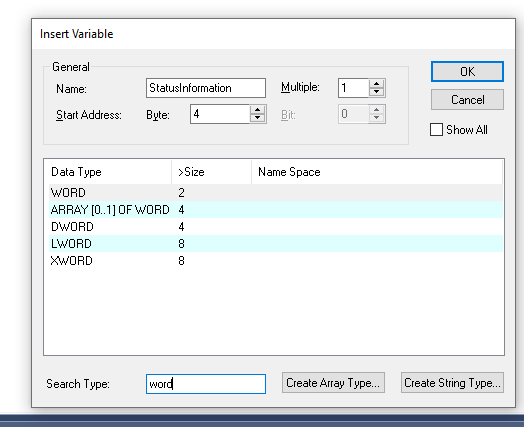The image size is (524, 427).
Task: Pick the XWORD data type row
Action: pos(276,261)
